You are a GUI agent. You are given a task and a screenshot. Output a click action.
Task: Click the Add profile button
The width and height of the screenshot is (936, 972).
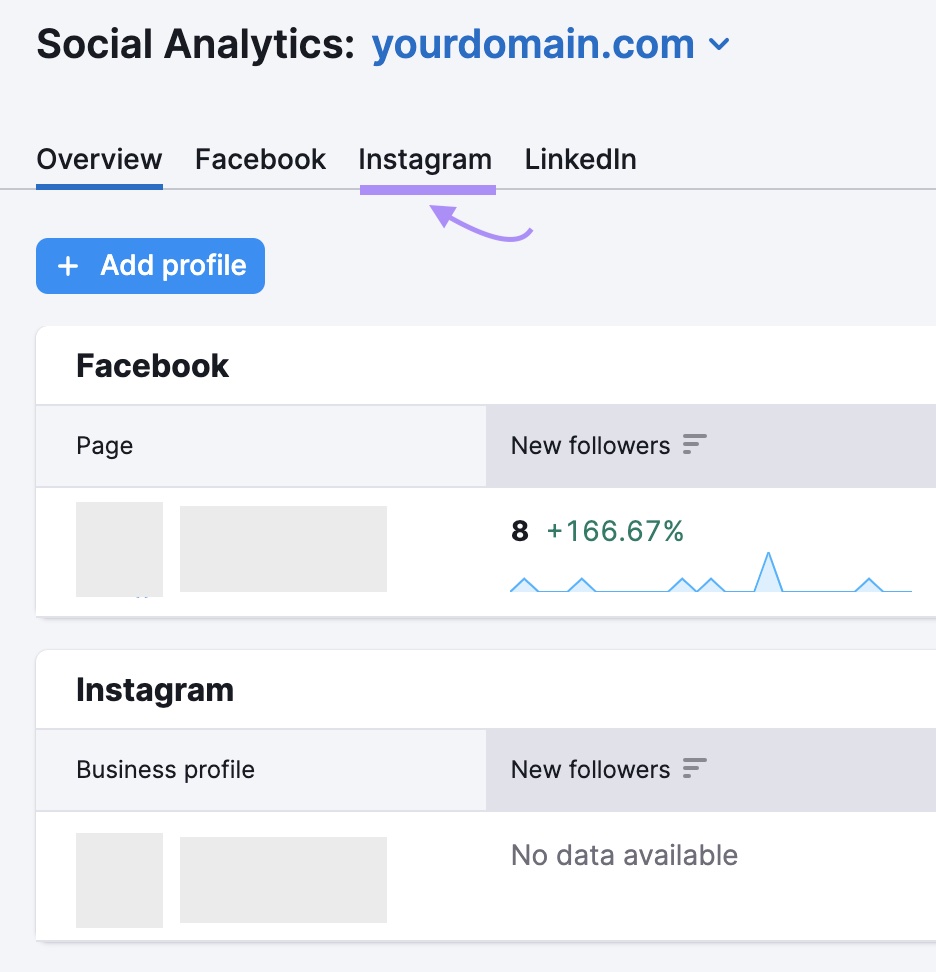(x=150, y=266)
